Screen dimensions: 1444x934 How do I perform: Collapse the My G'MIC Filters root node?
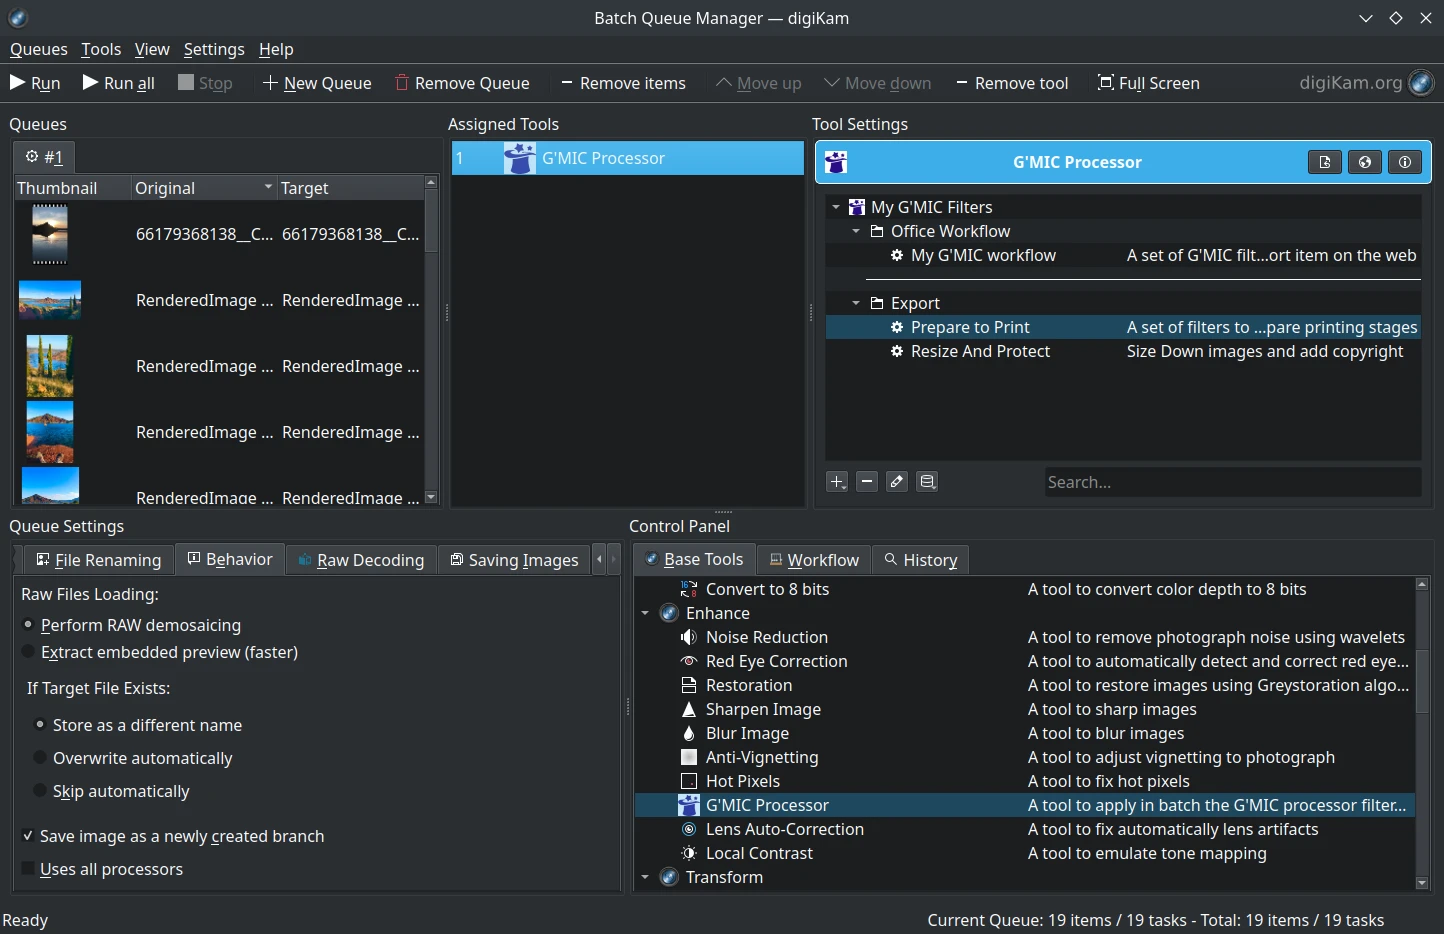pyautogui.click(x=836, y=207)
